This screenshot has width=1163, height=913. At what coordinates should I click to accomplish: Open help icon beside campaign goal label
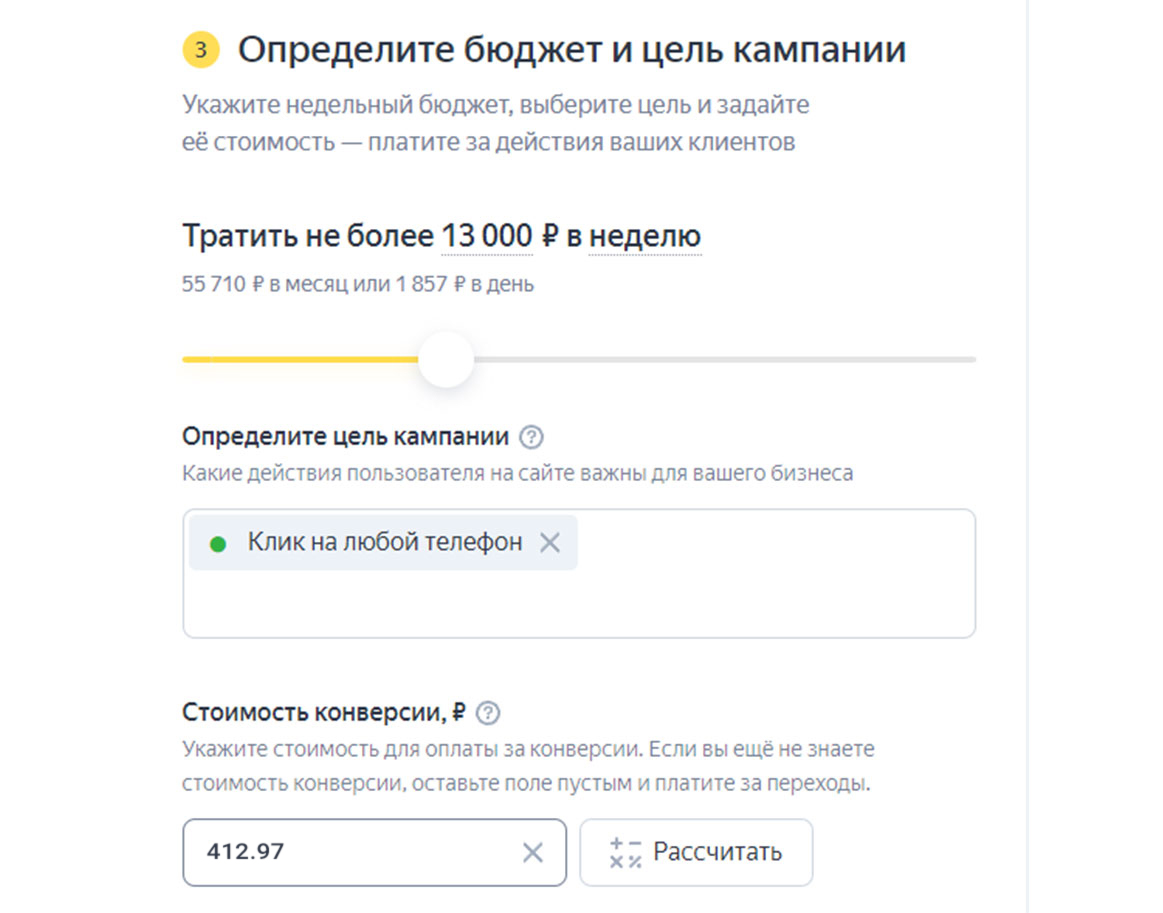(x=533, y=437)
